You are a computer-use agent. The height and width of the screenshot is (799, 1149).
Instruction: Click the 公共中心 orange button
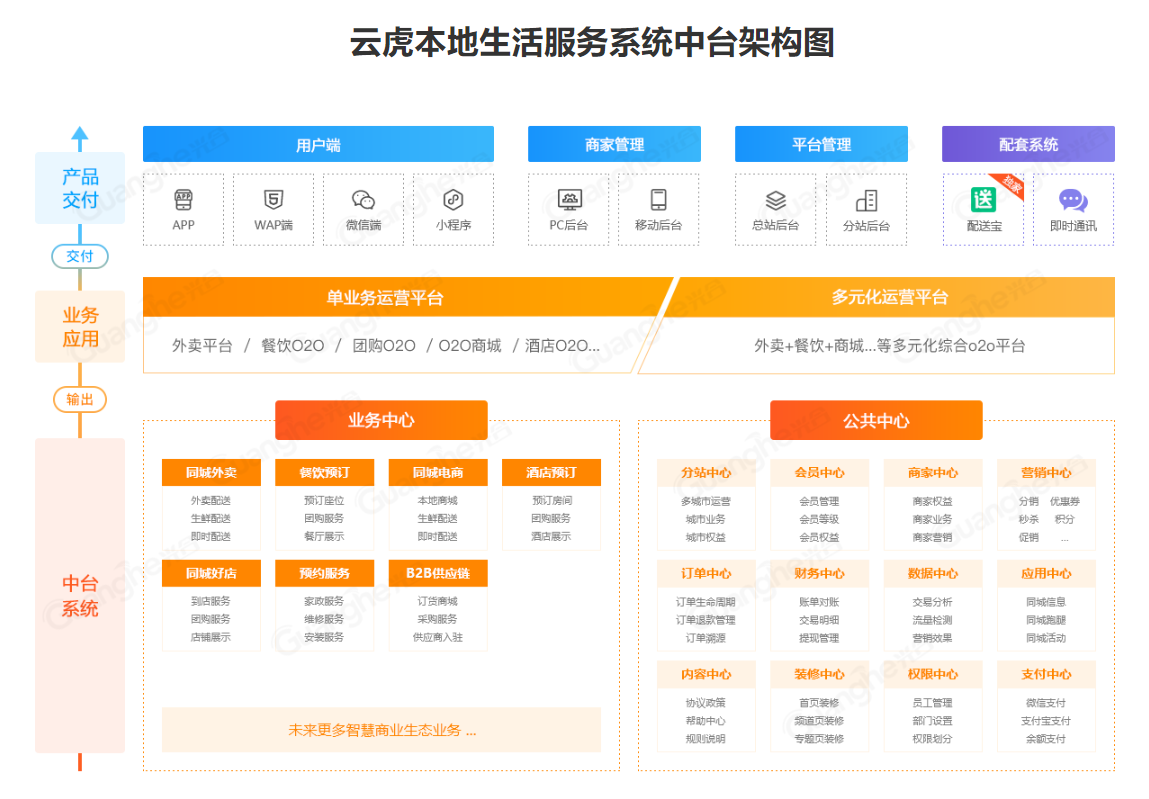[876, 420]
